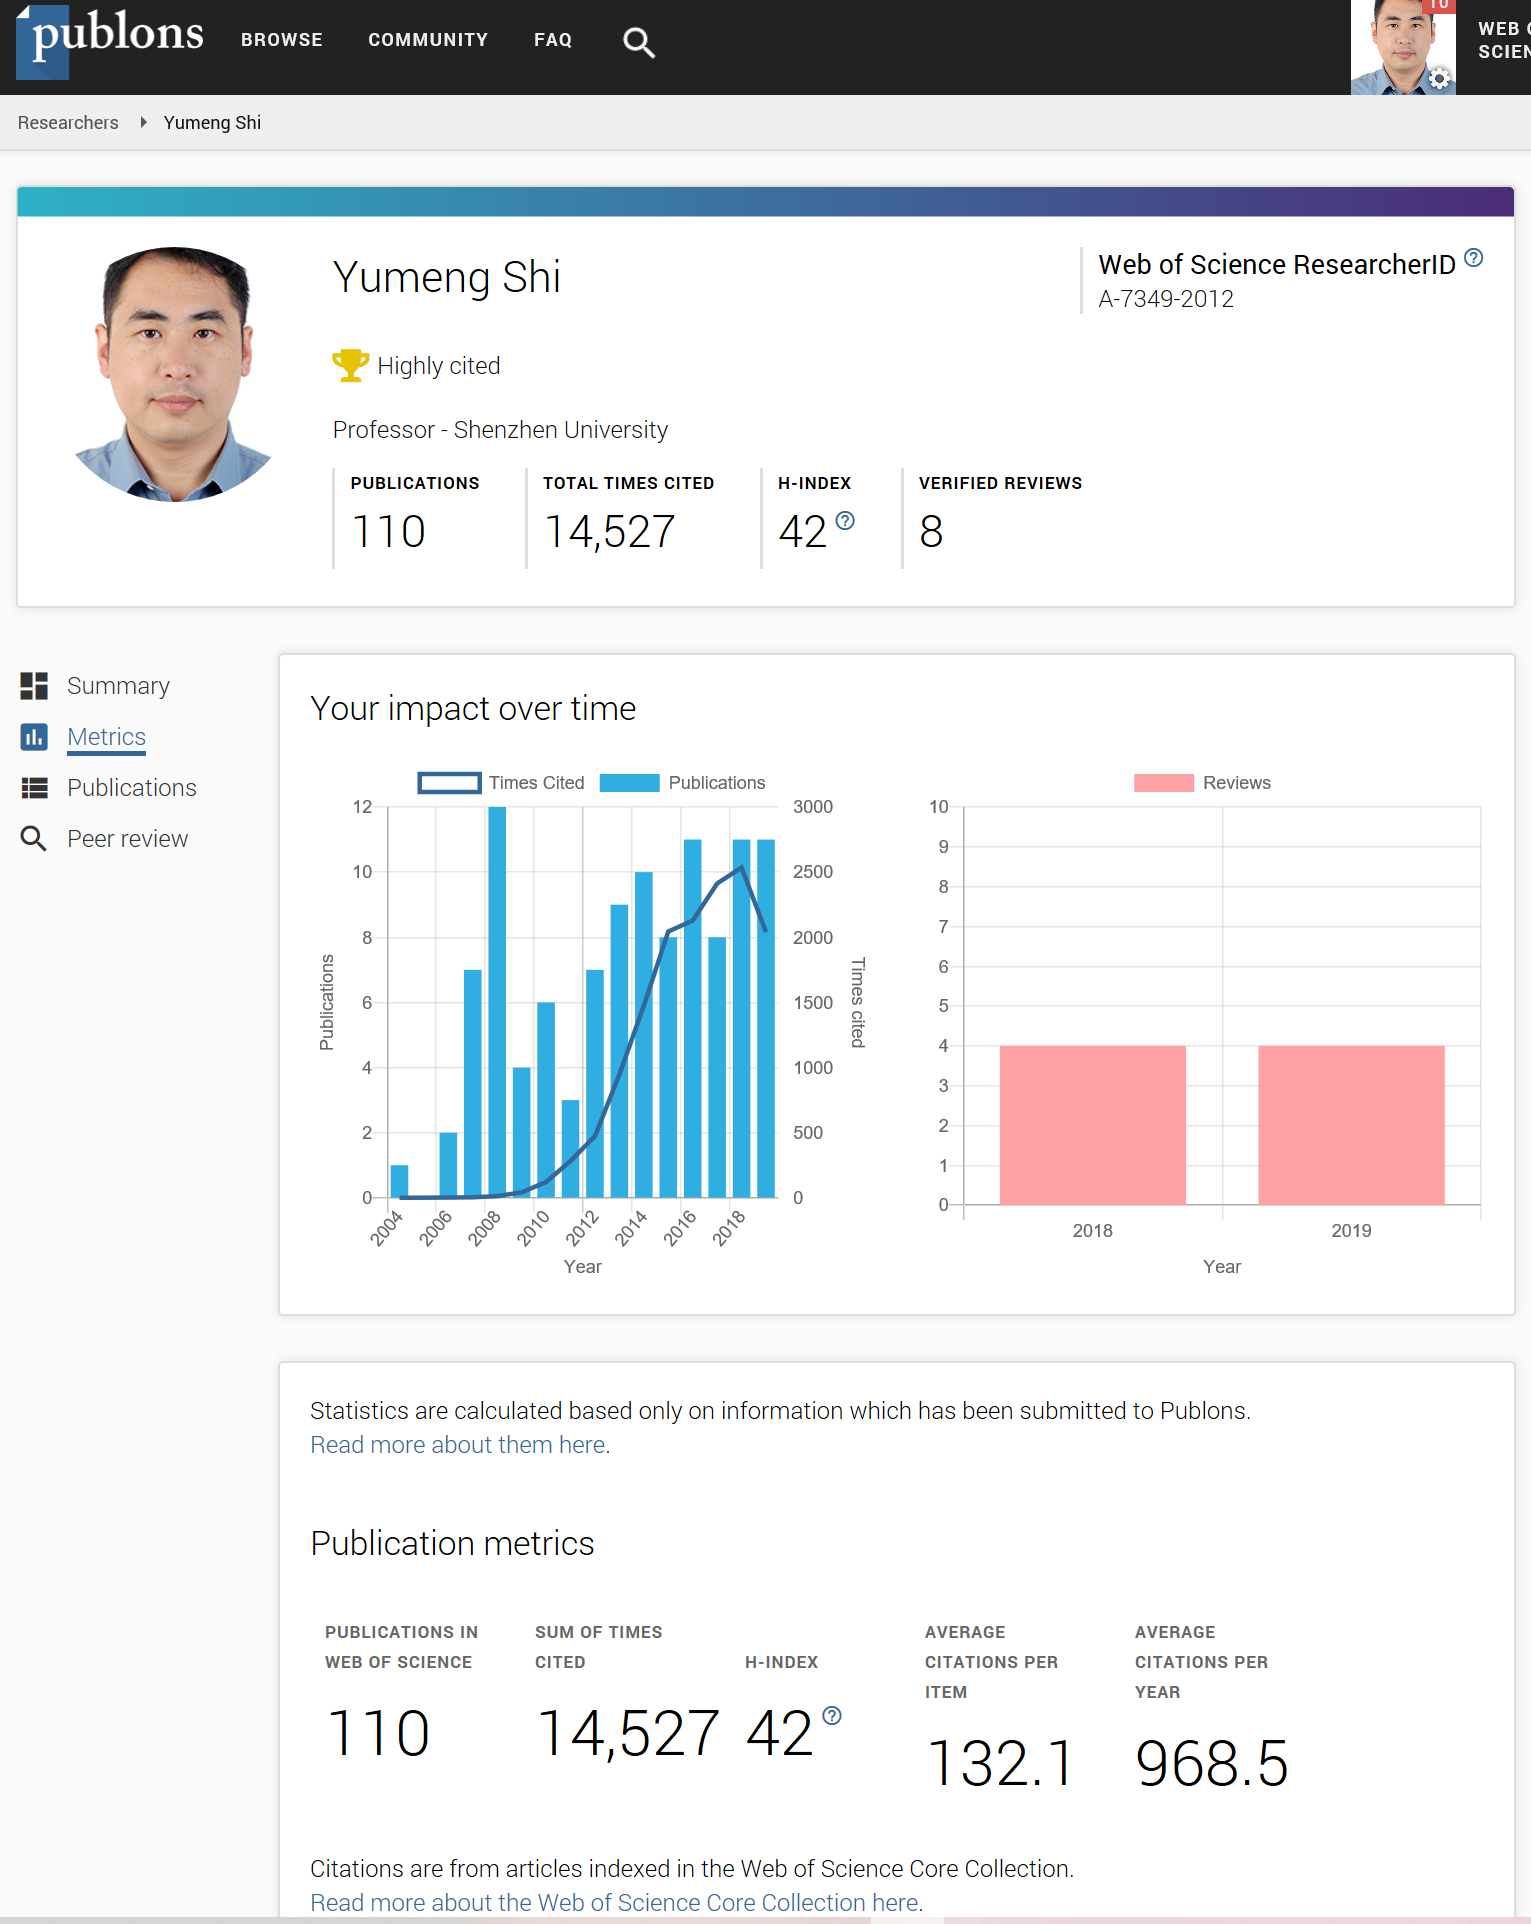Click the average citations per year 968.5
This screenshot has height=1924, width=1531.
pos(1212,1763)
